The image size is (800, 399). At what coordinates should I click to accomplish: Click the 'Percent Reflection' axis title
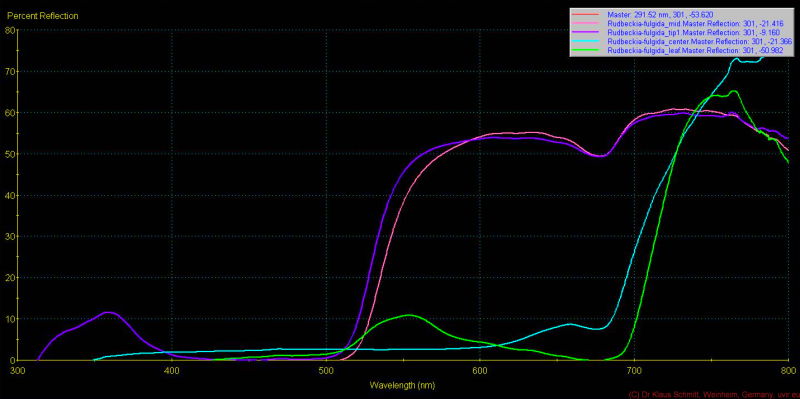tap(42, 16)
